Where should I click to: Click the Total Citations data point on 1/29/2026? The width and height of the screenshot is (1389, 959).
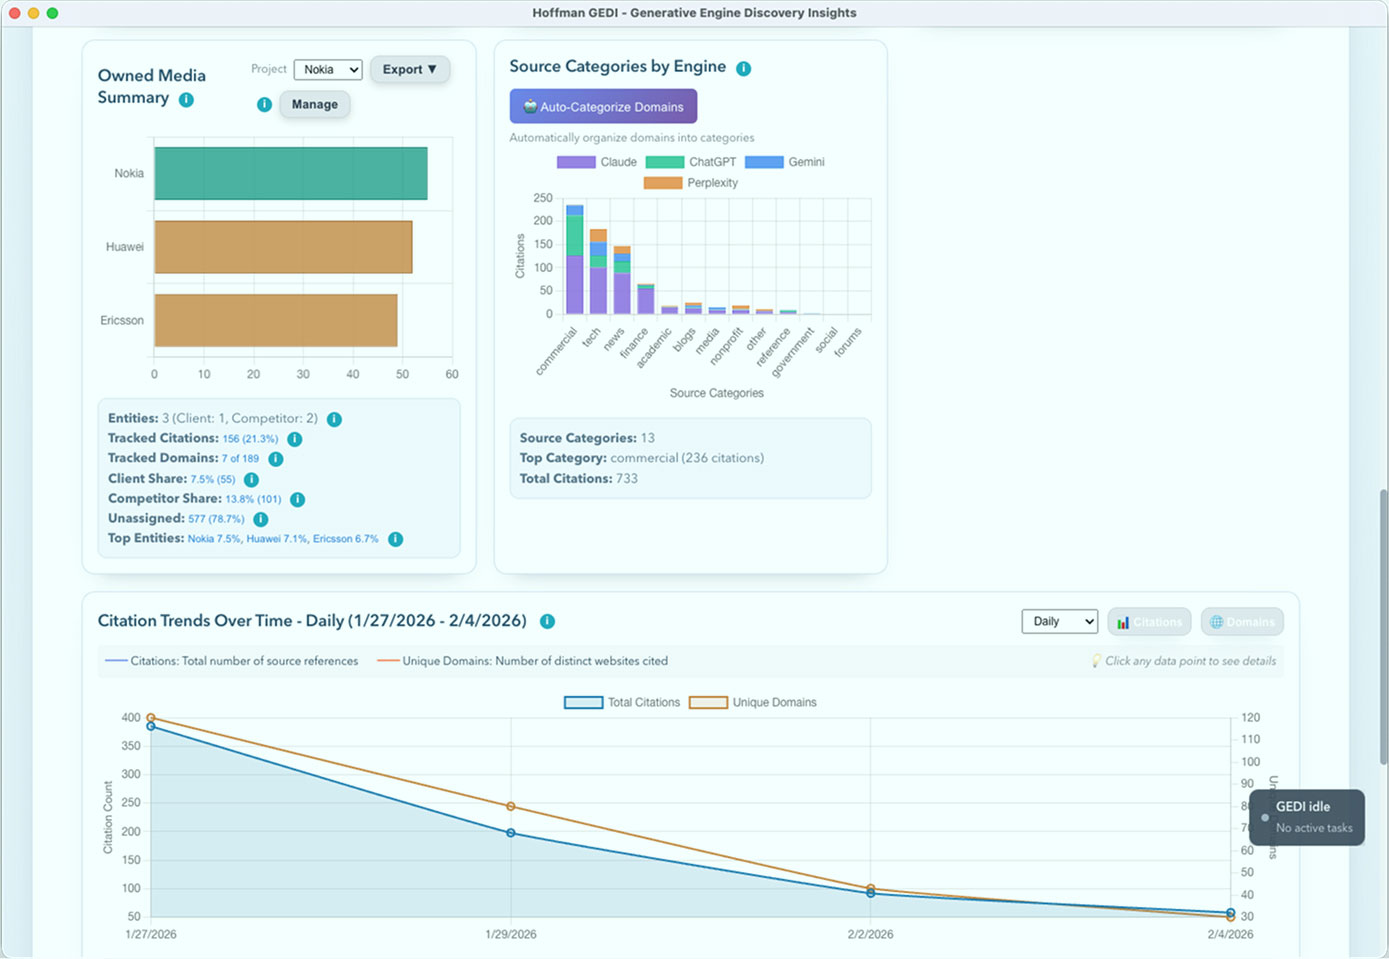pos(511,833)
